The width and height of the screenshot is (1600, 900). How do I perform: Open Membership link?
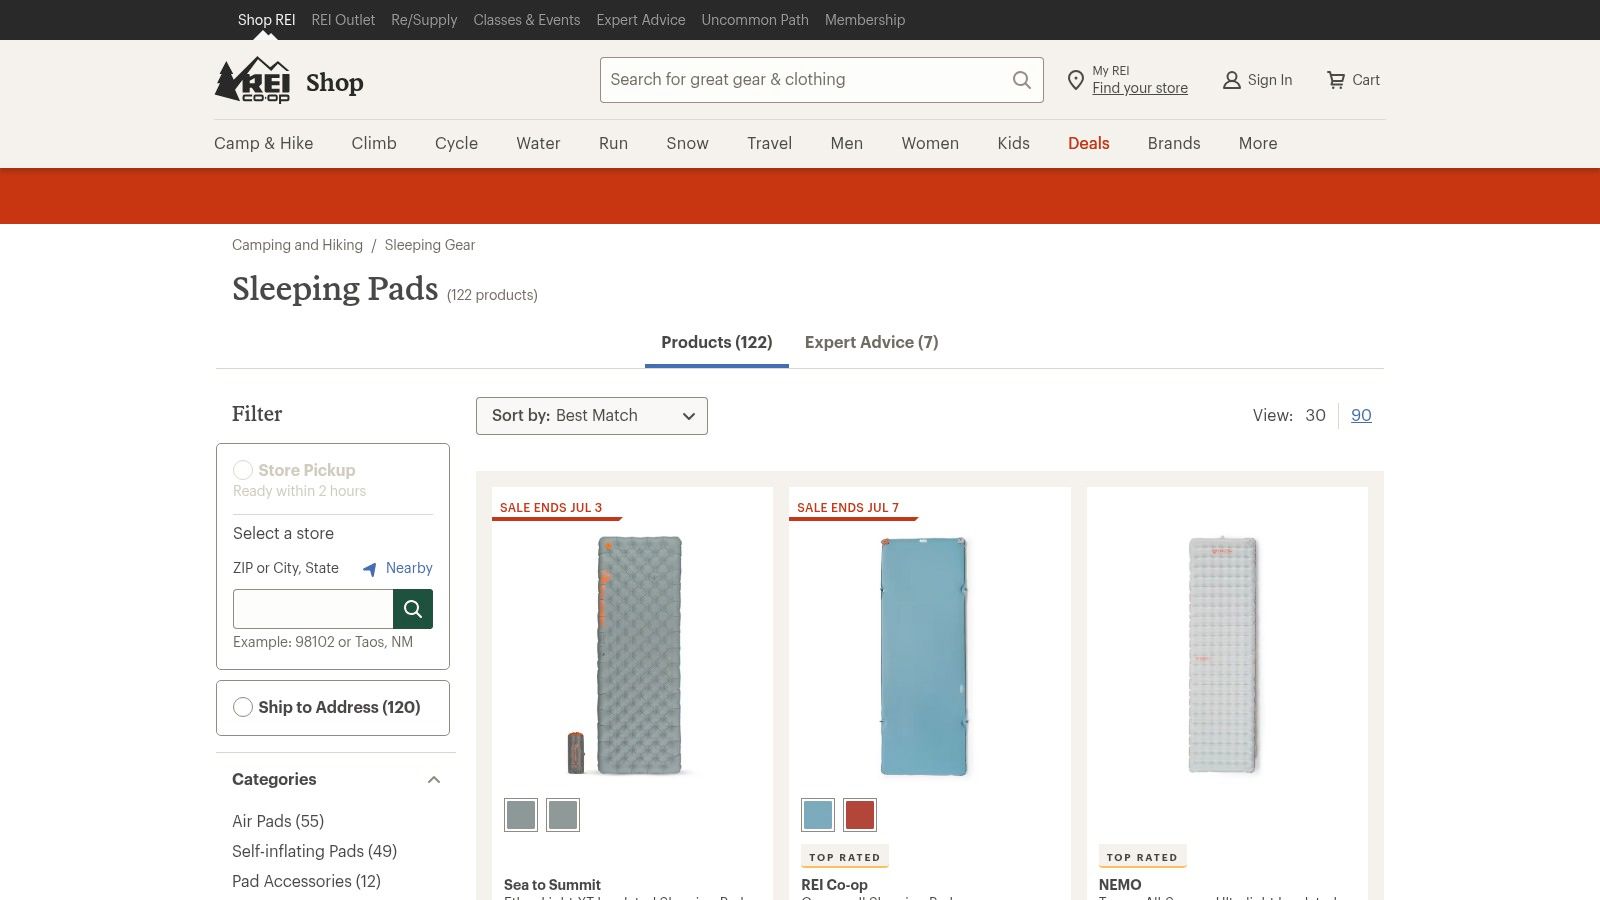[x=865, y=20]
